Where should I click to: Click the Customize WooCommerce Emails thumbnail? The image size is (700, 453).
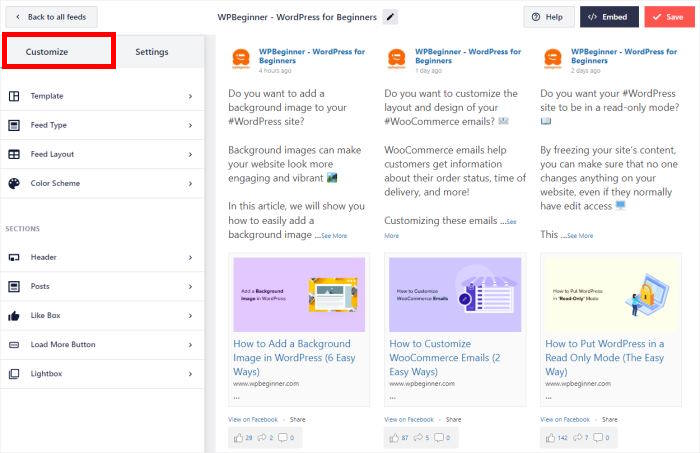[455, 295]
